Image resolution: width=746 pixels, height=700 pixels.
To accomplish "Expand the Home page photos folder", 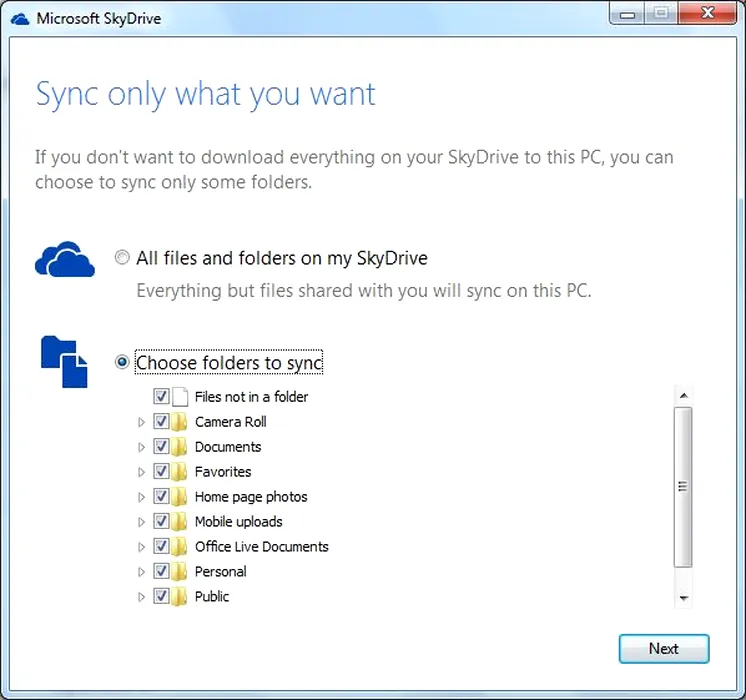I will point(141,497).
